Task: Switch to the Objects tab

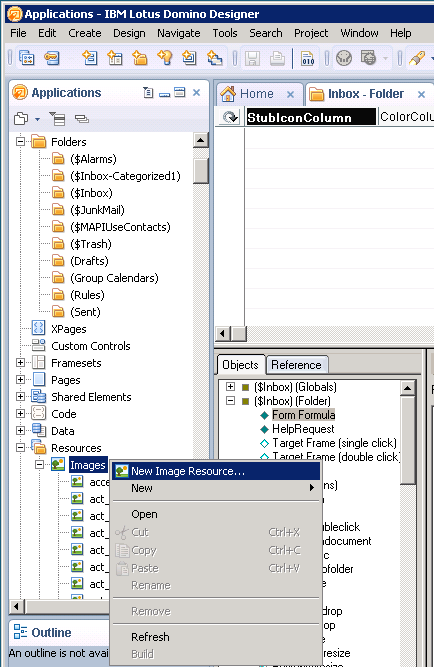Action: 240,365
